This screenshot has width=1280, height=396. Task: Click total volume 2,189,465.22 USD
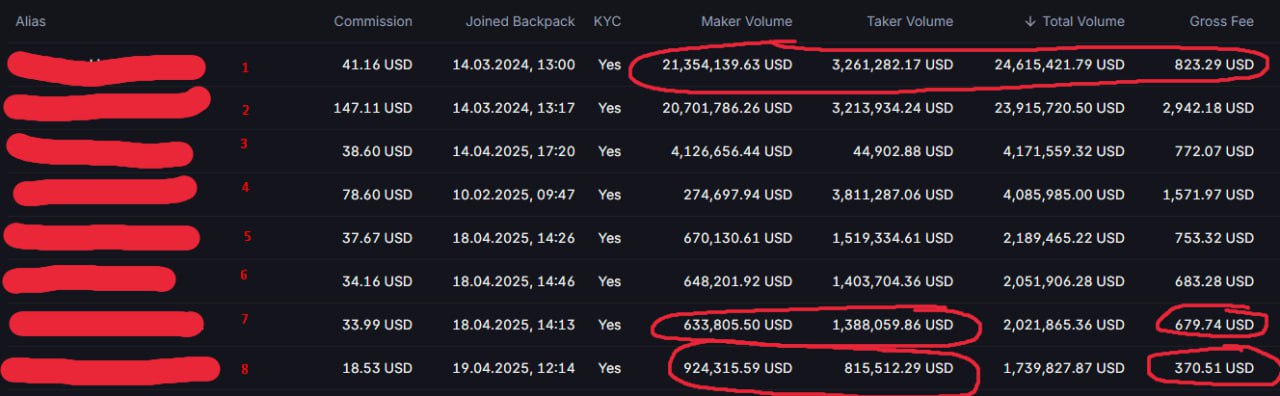[1063, 238]
